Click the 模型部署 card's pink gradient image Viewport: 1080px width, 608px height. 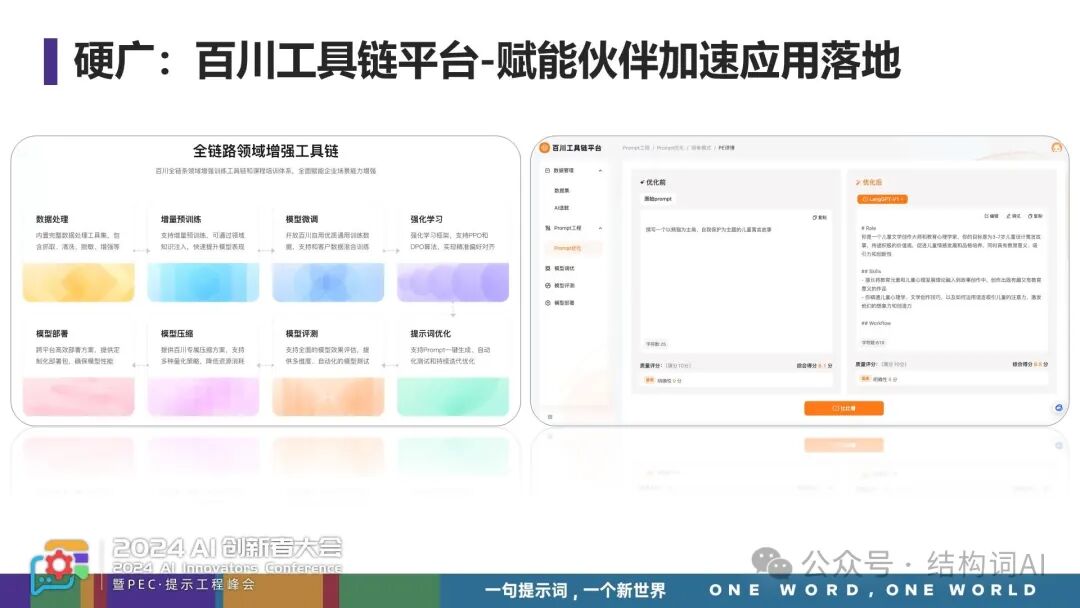point(79,396)
